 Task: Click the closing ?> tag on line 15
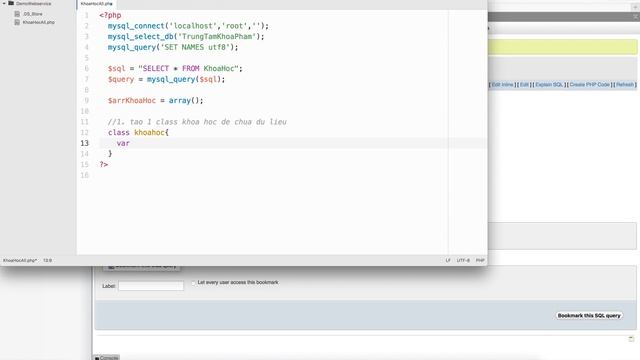tap(104, 164)
